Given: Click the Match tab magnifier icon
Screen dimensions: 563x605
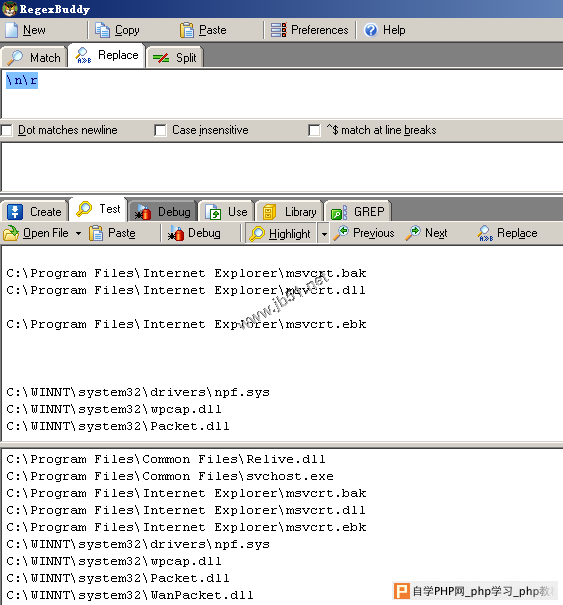Looking at the screenshot, I should point(15,57).
